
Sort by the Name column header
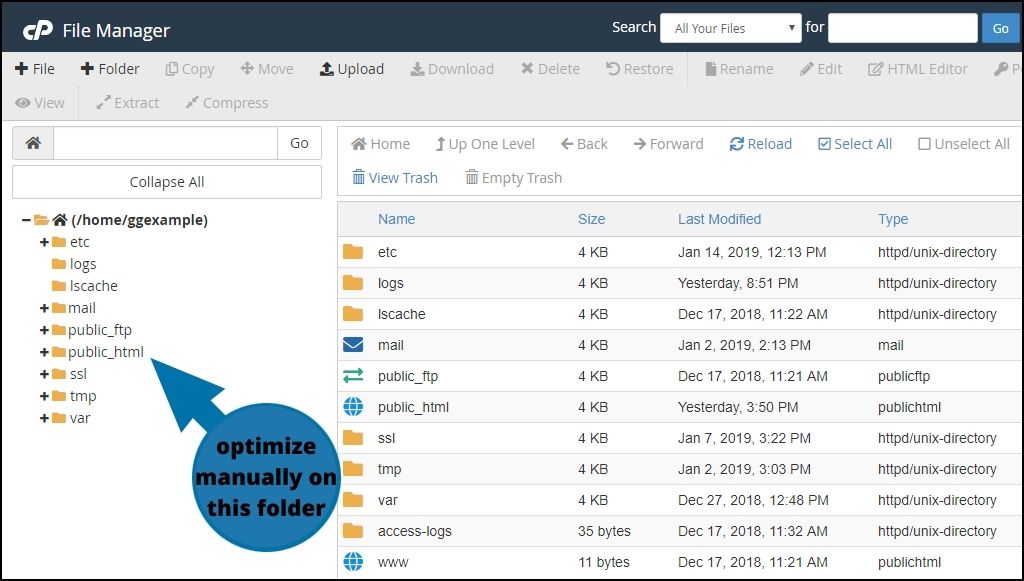coord(396,219)
